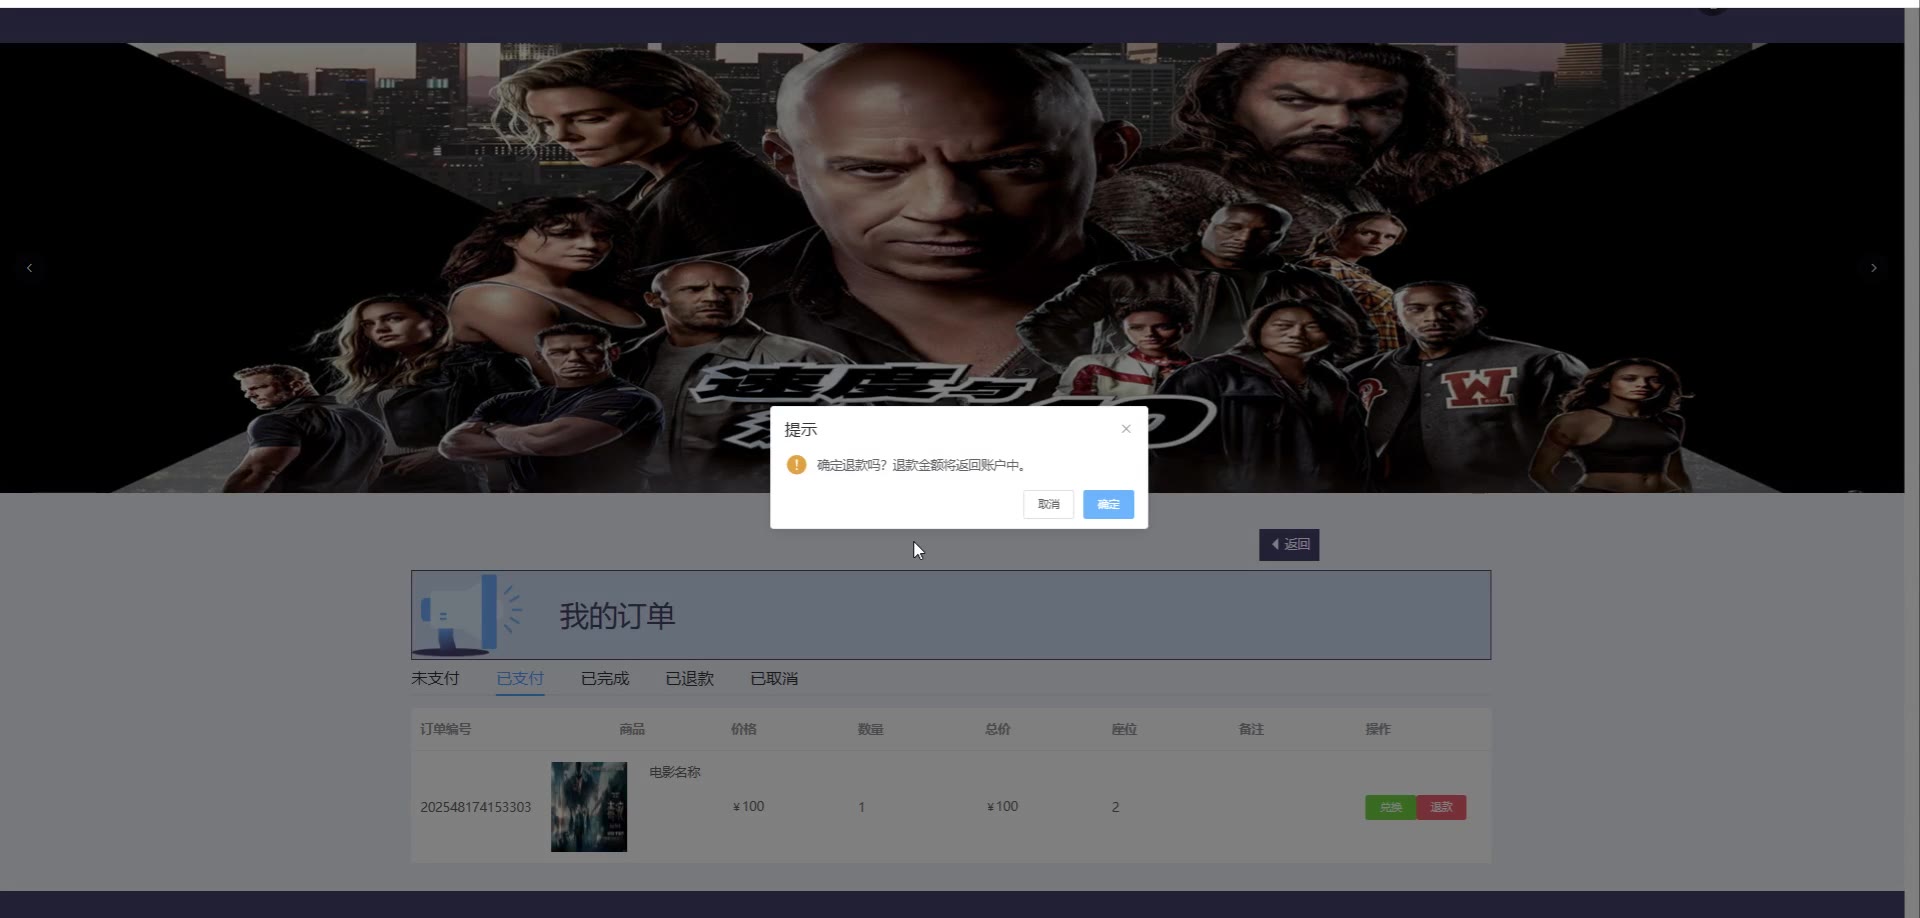Click the 商品 column header

[632, 729]
